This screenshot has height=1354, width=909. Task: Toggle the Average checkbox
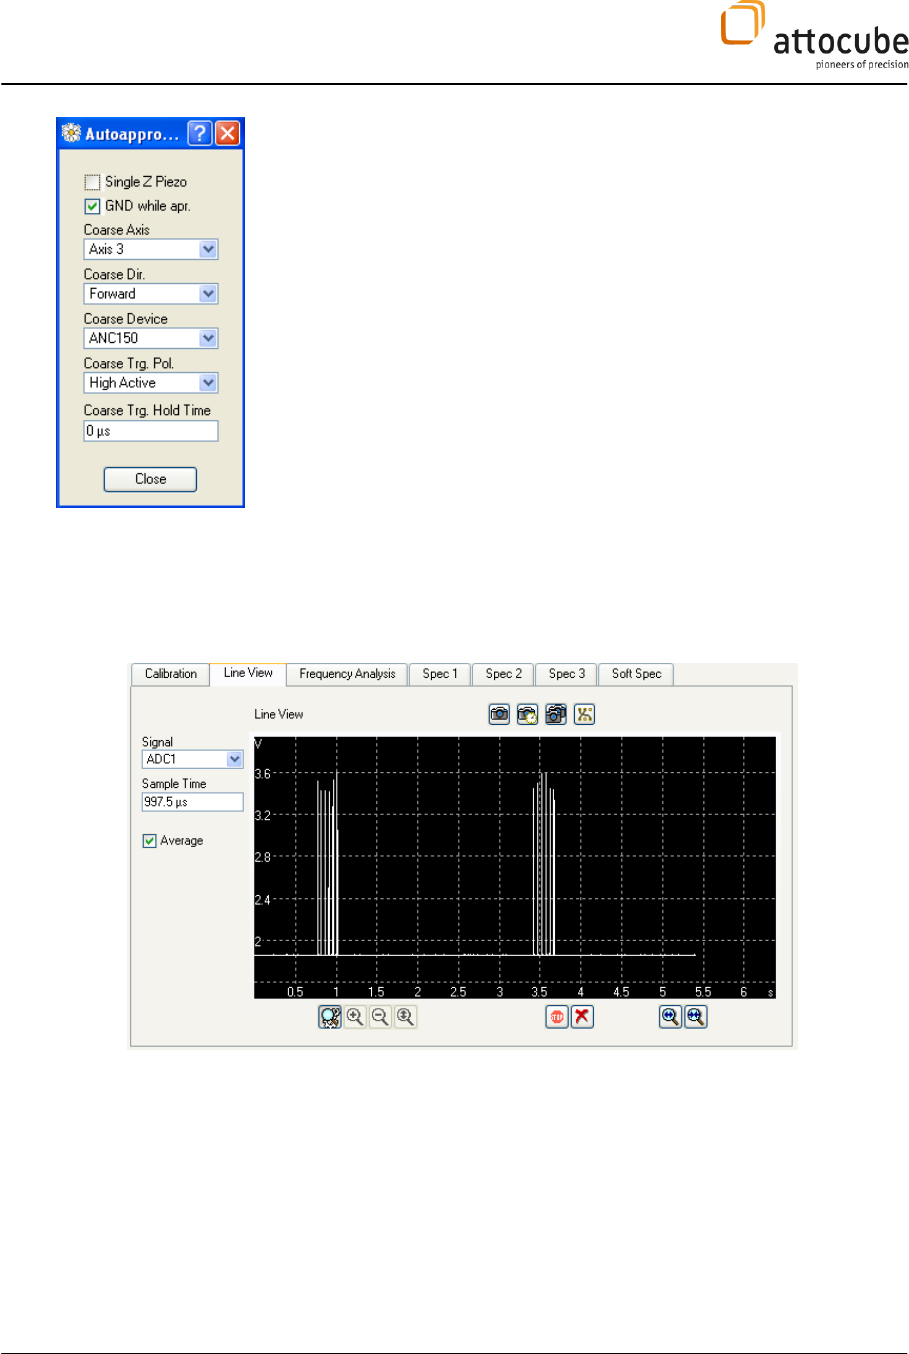pos(149,841)
